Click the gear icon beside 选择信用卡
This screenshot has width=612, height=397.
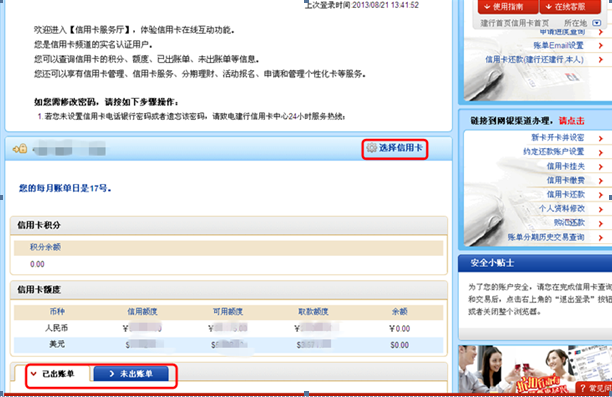click(372, 148)
